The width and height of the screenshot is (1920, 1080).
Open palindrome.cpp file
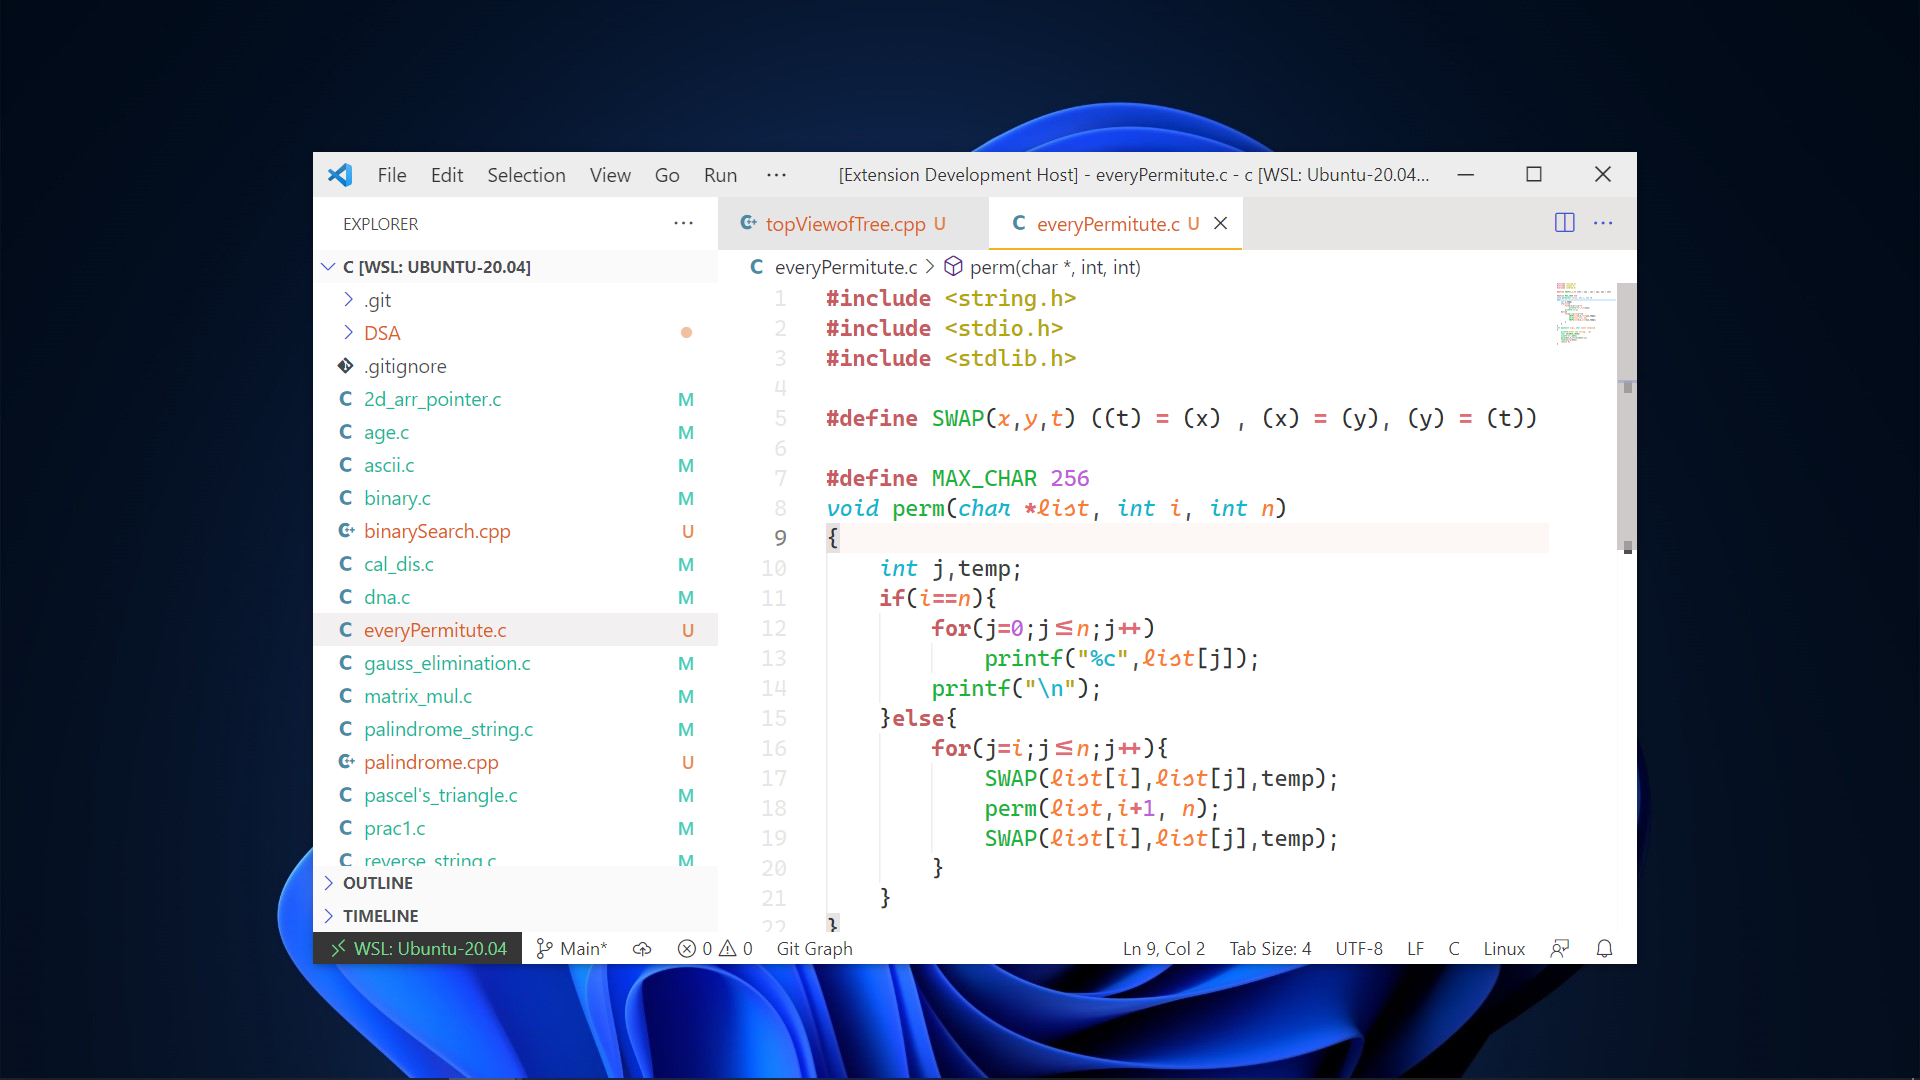click(x=516, y=762)
